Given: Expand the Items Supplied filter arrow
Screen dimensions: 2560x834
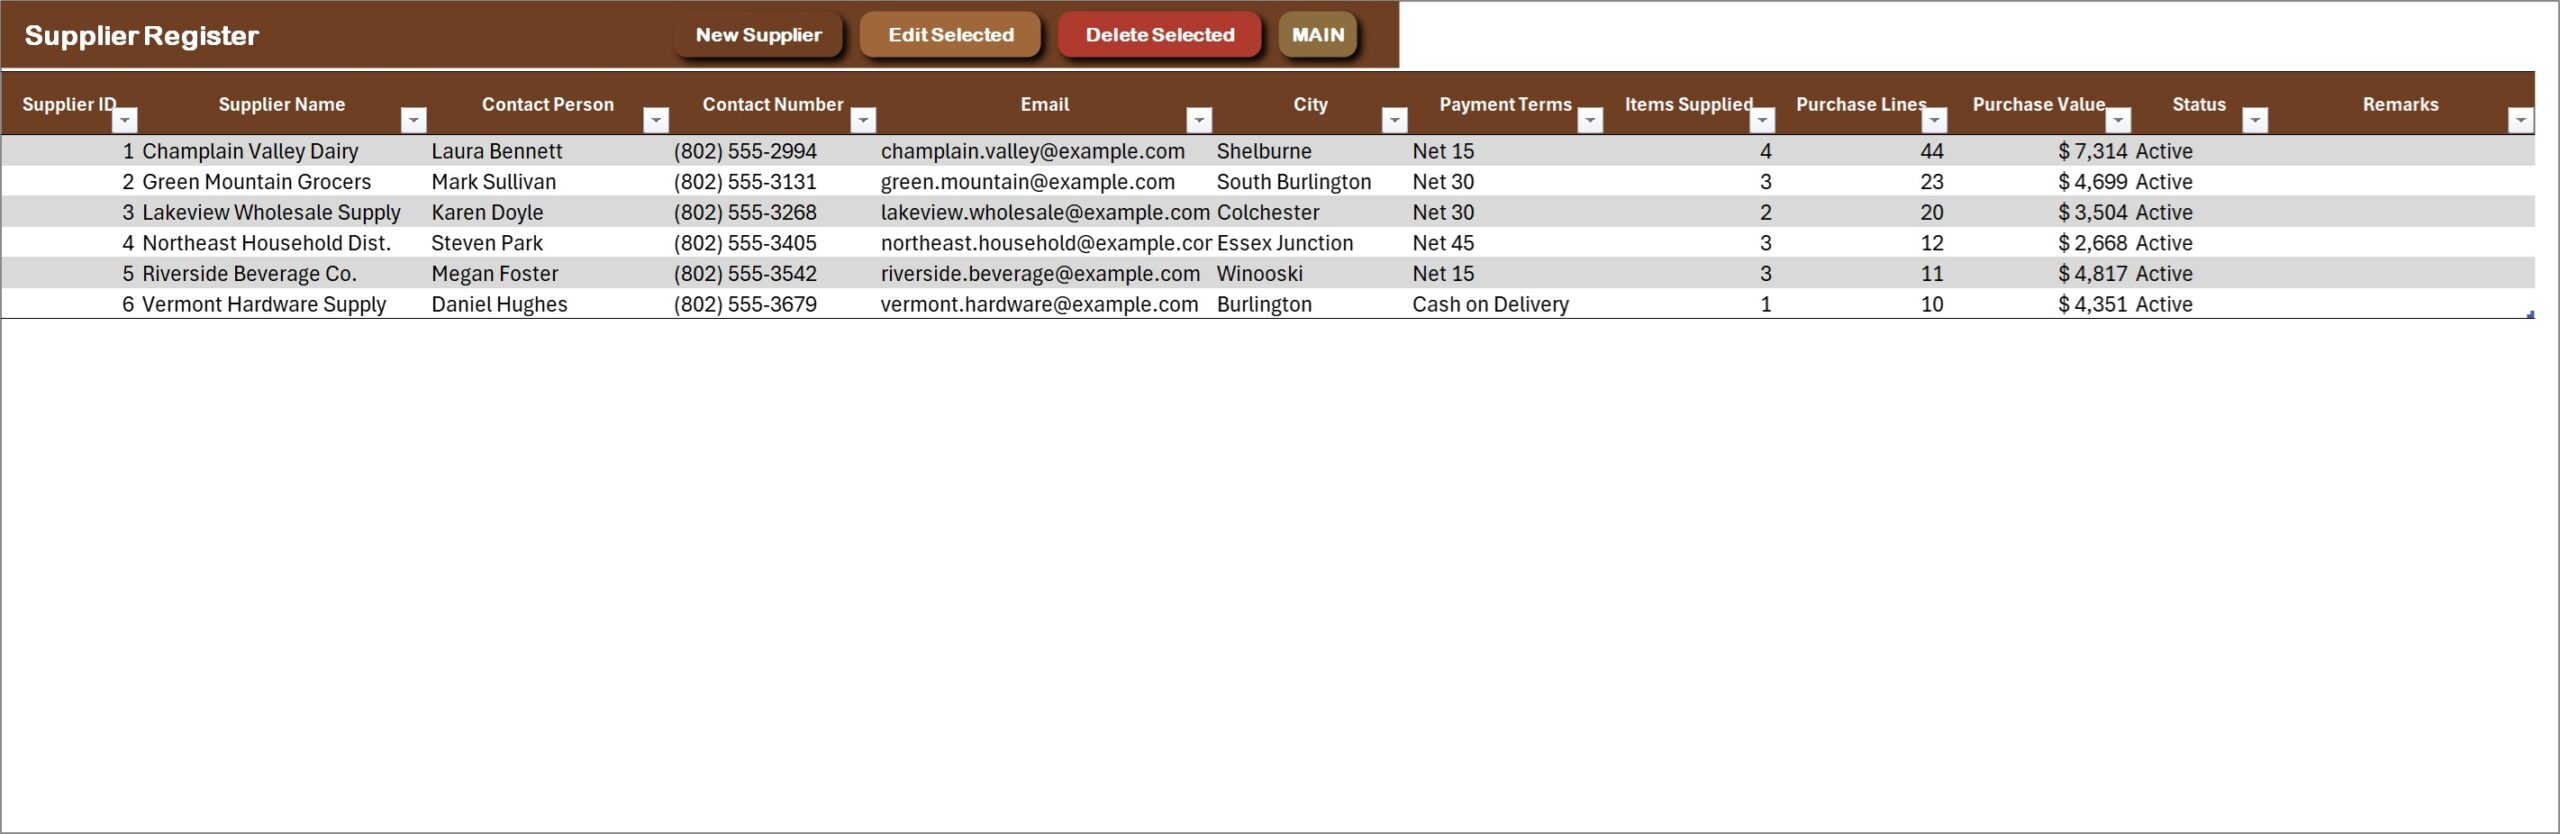Looking at the screenshot, I should coord(1762,120).
